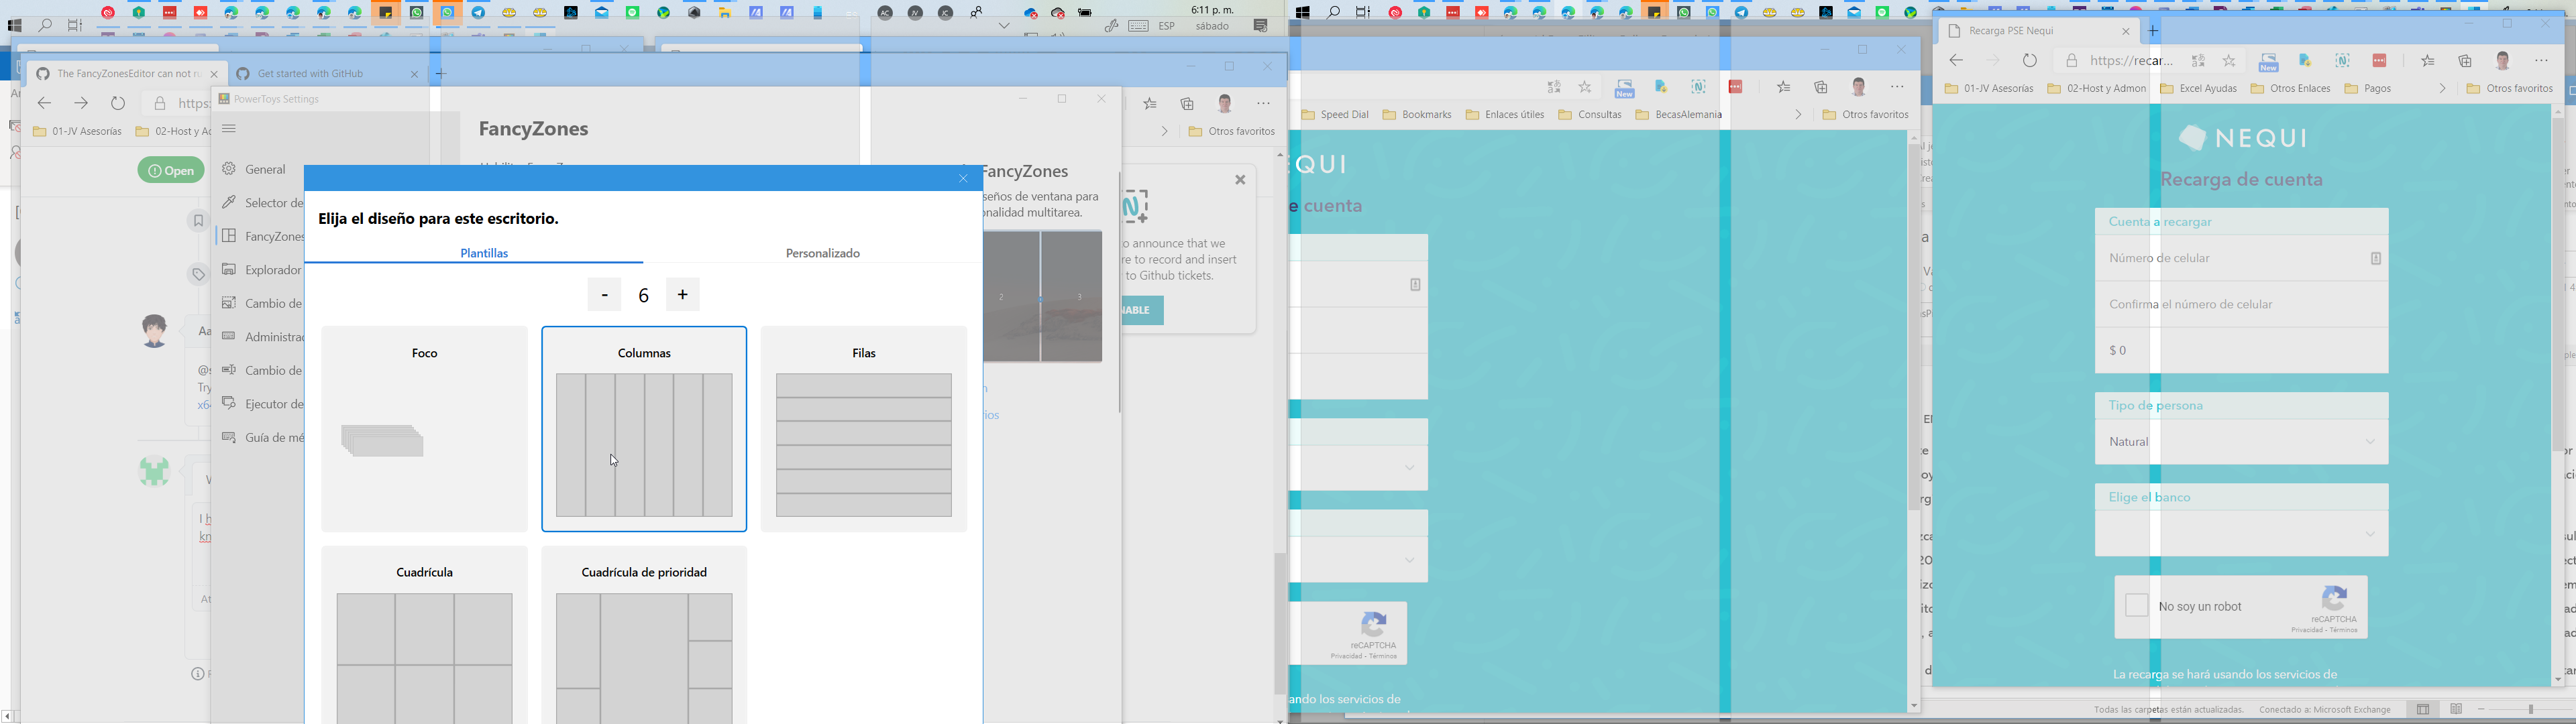Open the Notion Web Clipper extension
The image size is (2576, 724).
coord(2342,60)
